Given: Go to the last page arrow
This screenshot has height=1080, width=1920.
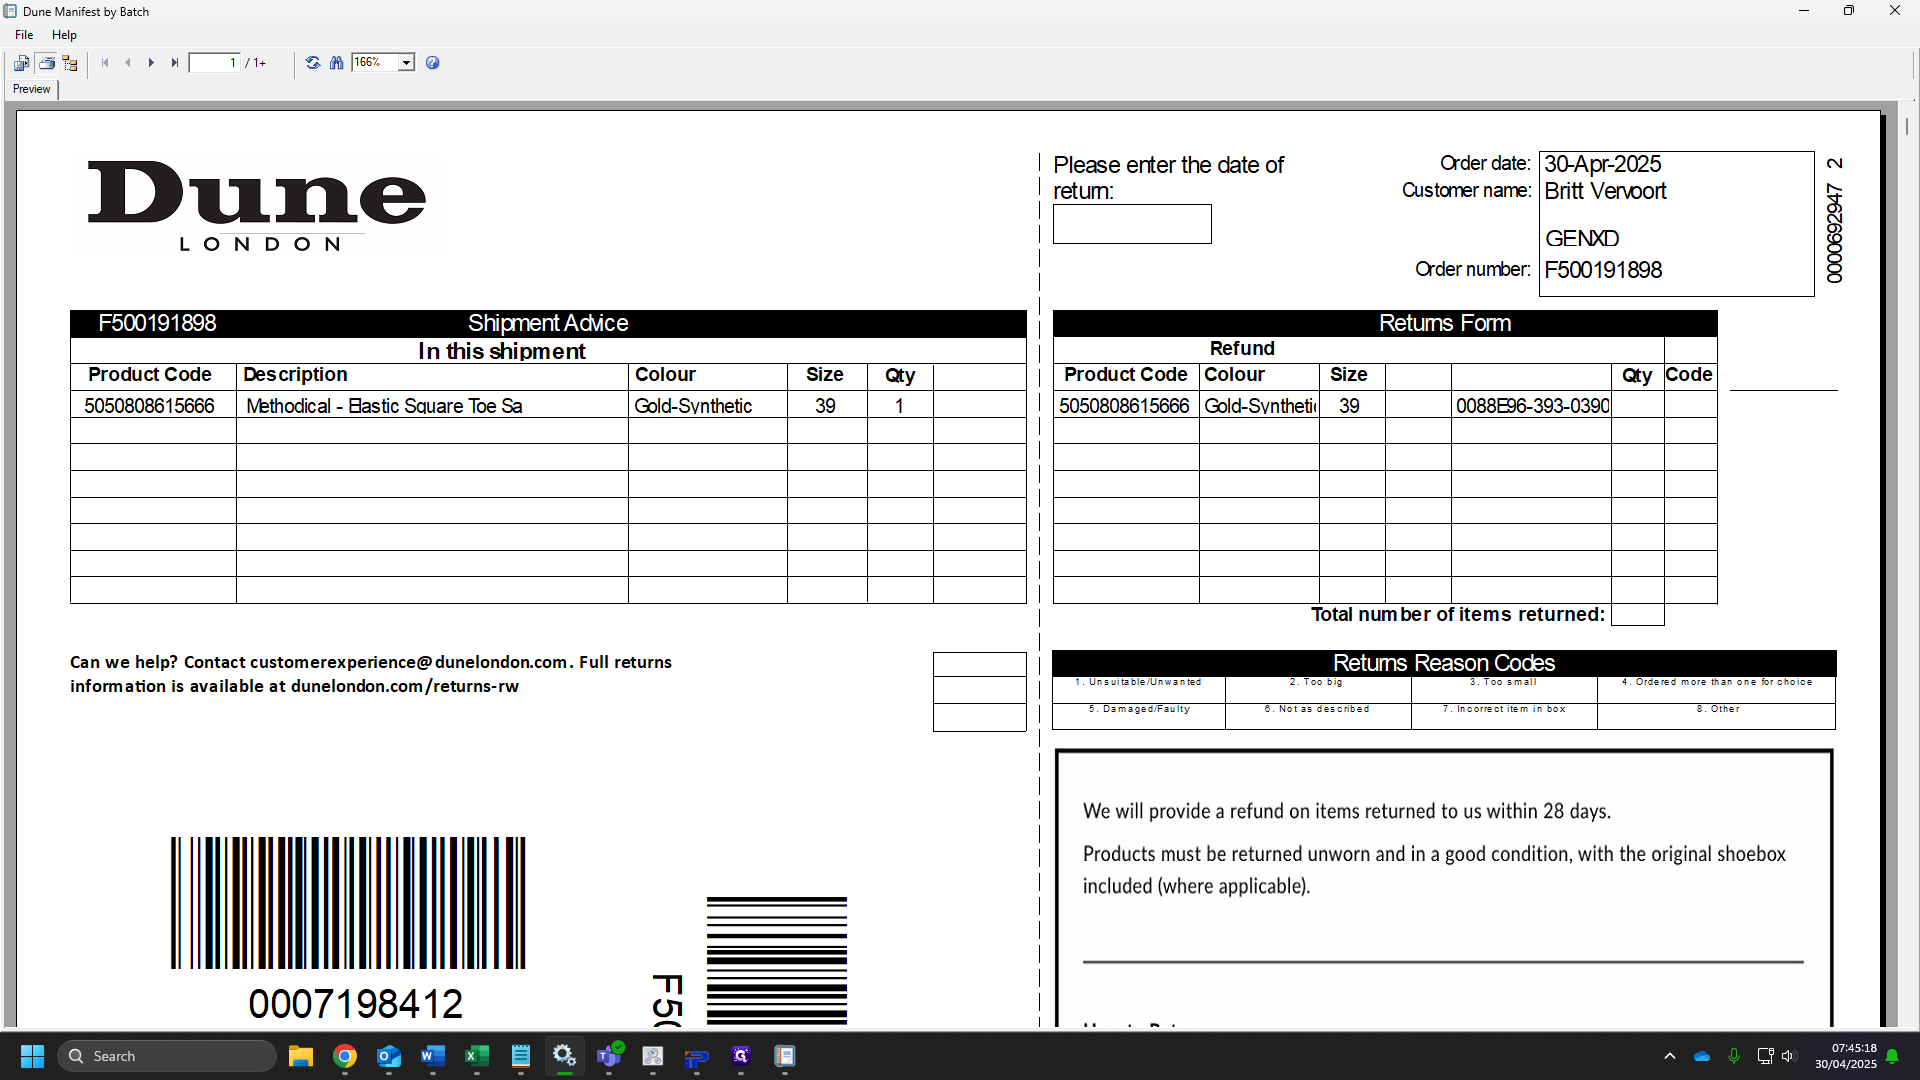Looking at the screenshot, I should (x=175, y=63).
